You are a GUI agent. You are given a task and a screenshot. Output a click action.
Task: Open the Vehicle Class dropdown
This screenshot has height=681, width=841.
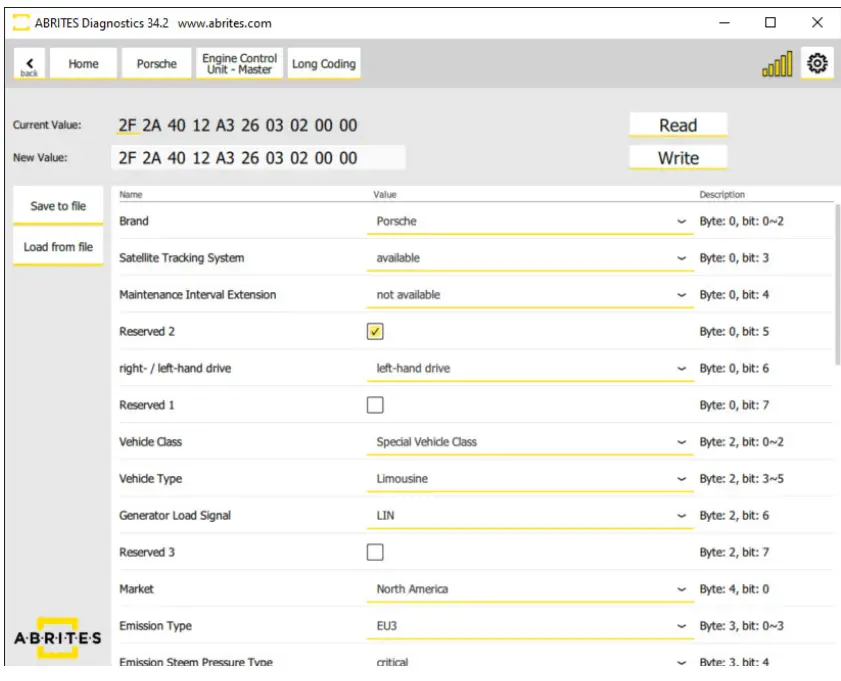click(529, 442)
